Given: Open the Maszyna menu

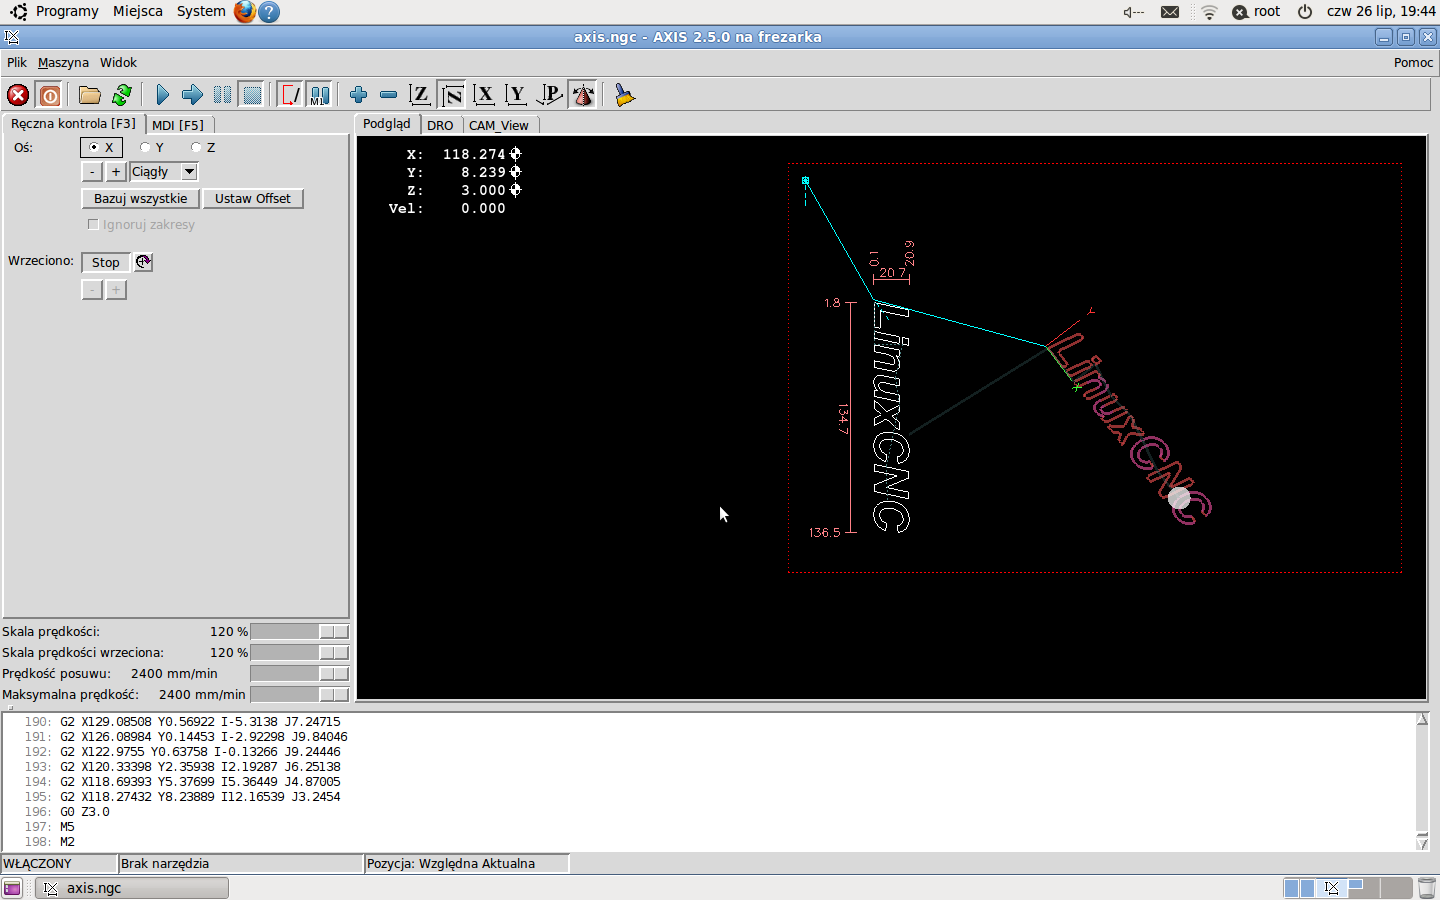Looking at the screenshot, I should click(63, 62).
